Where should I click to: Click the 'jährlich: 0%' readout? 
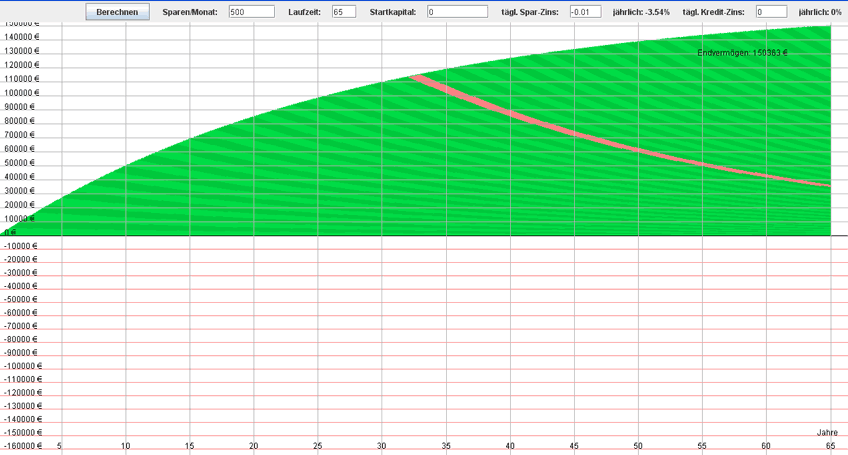click(x=820, y=12)
